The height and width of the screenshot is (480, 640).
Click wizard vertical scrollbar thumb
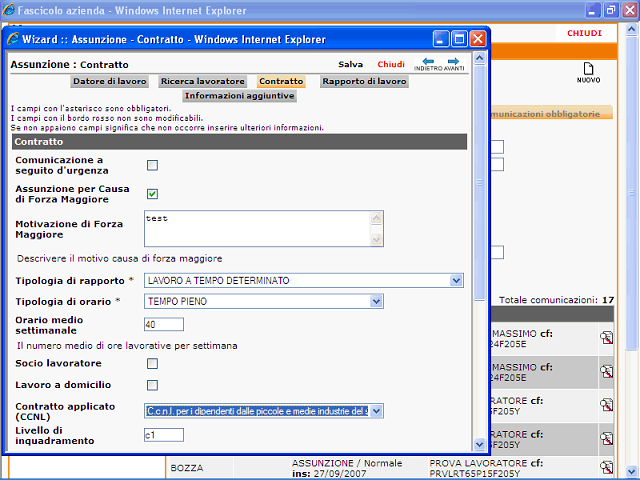480,182
